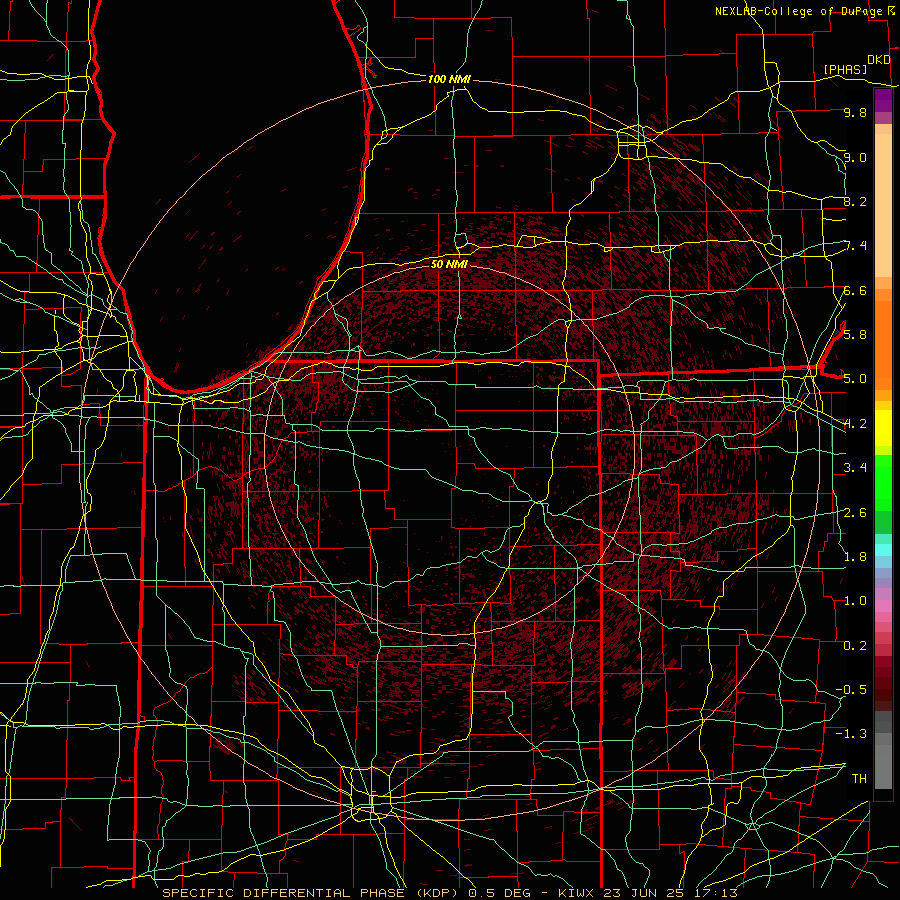
Task: Click the 23 JUN 25 17:13 timestamp in the caption
Action: (x=670, y=893)
